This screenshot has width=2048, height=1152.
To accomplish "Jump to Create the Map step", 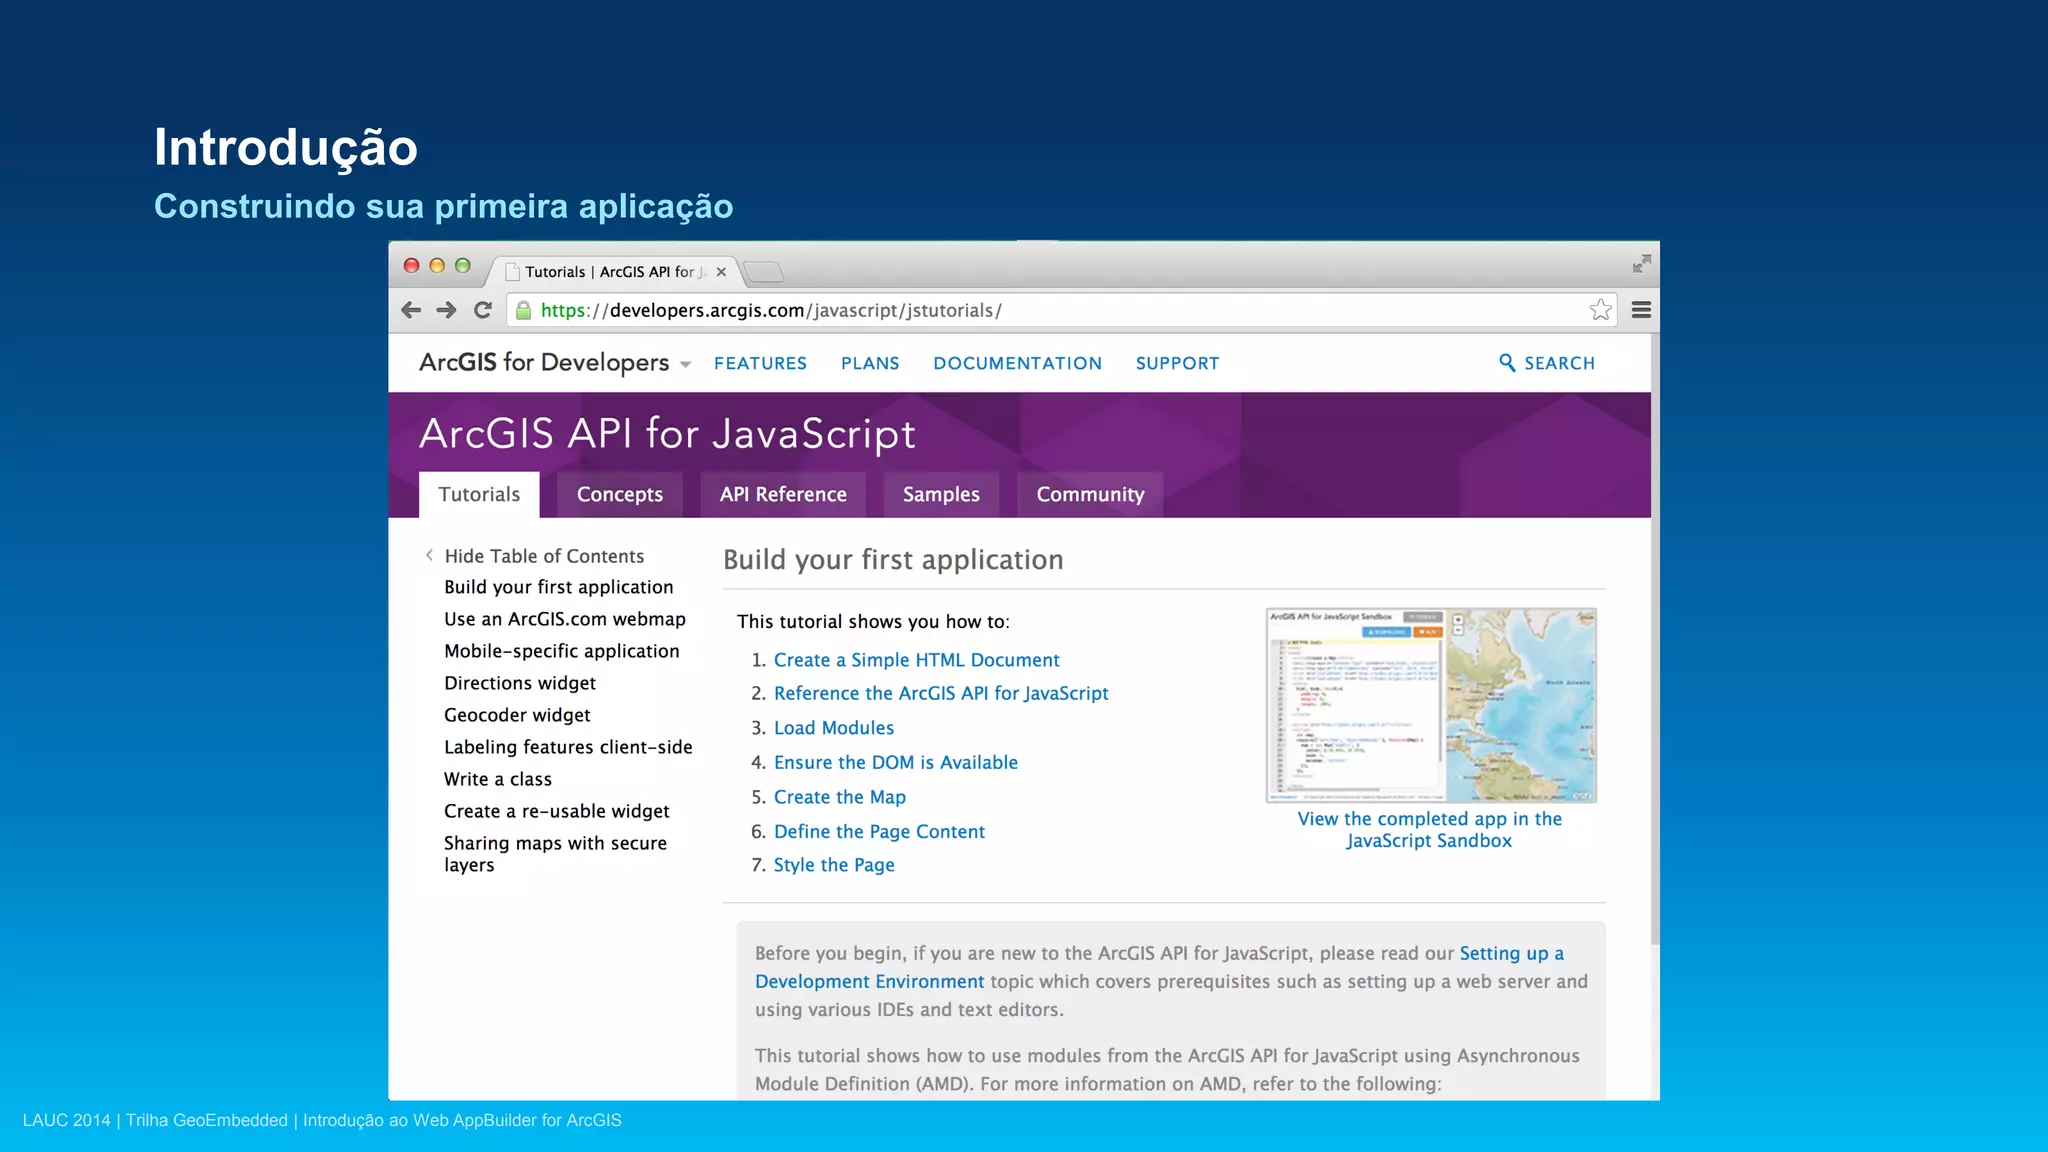I will pyautogui.click(x=840, y=797).
